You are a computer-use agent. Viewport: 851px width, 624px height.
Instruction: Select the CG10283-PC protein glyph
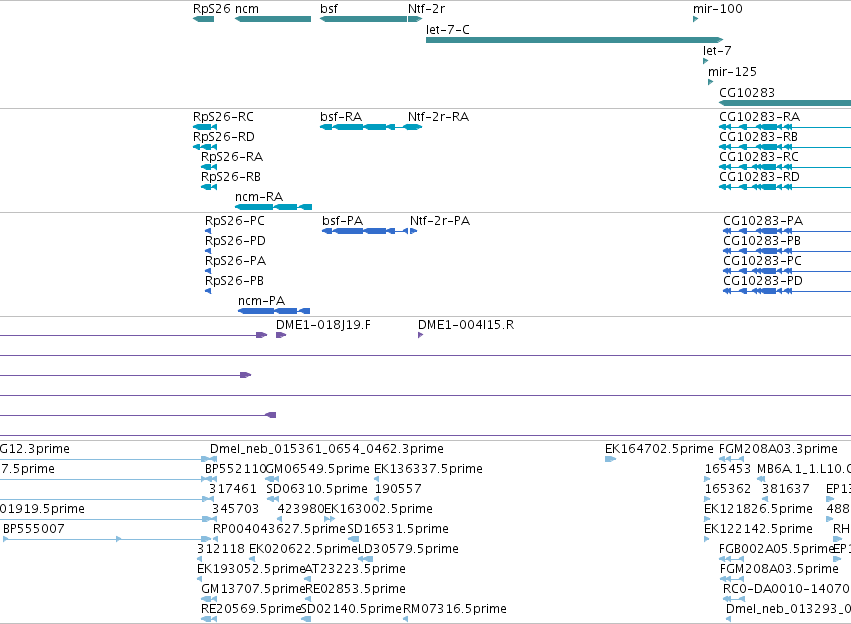click(787, 271)
